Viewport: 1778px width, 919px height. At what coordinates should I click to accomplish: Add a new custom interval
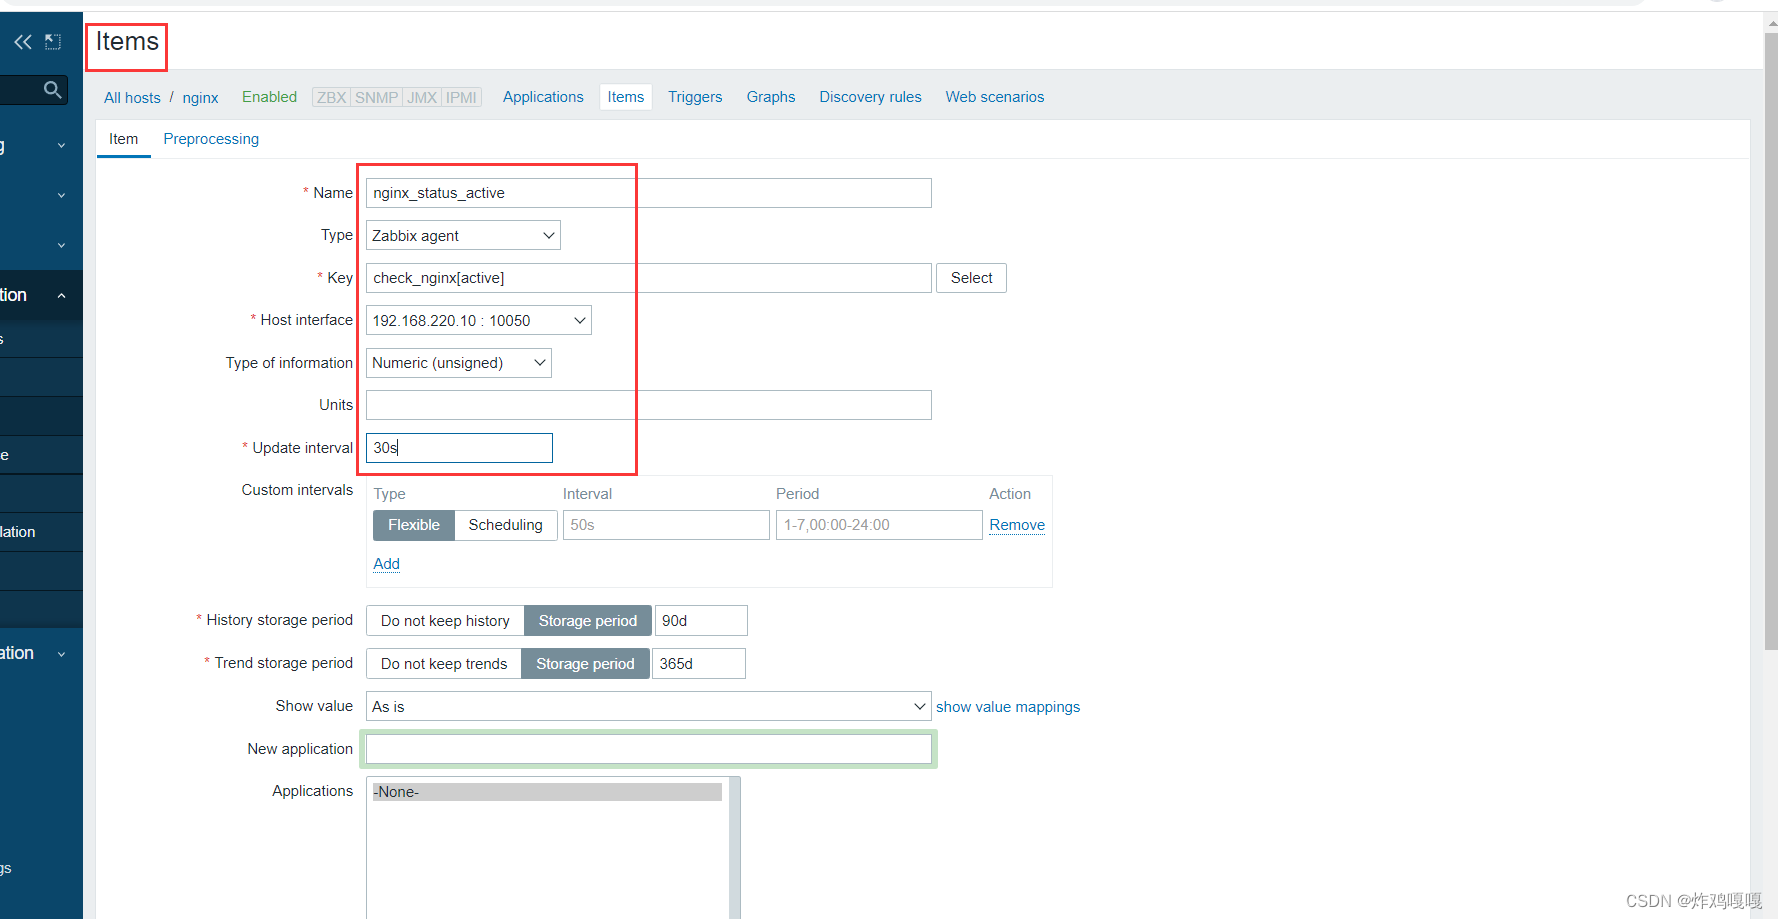click(x=387, y=564)
